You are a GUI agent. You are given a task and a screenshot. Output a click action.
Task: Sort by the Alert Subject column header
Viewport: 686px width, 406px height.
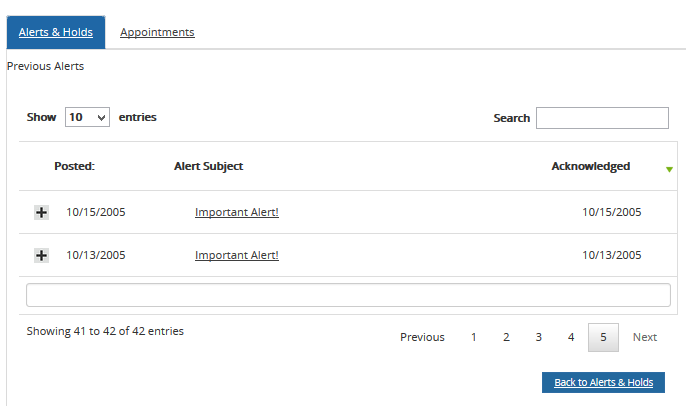[x=208, y=166]
